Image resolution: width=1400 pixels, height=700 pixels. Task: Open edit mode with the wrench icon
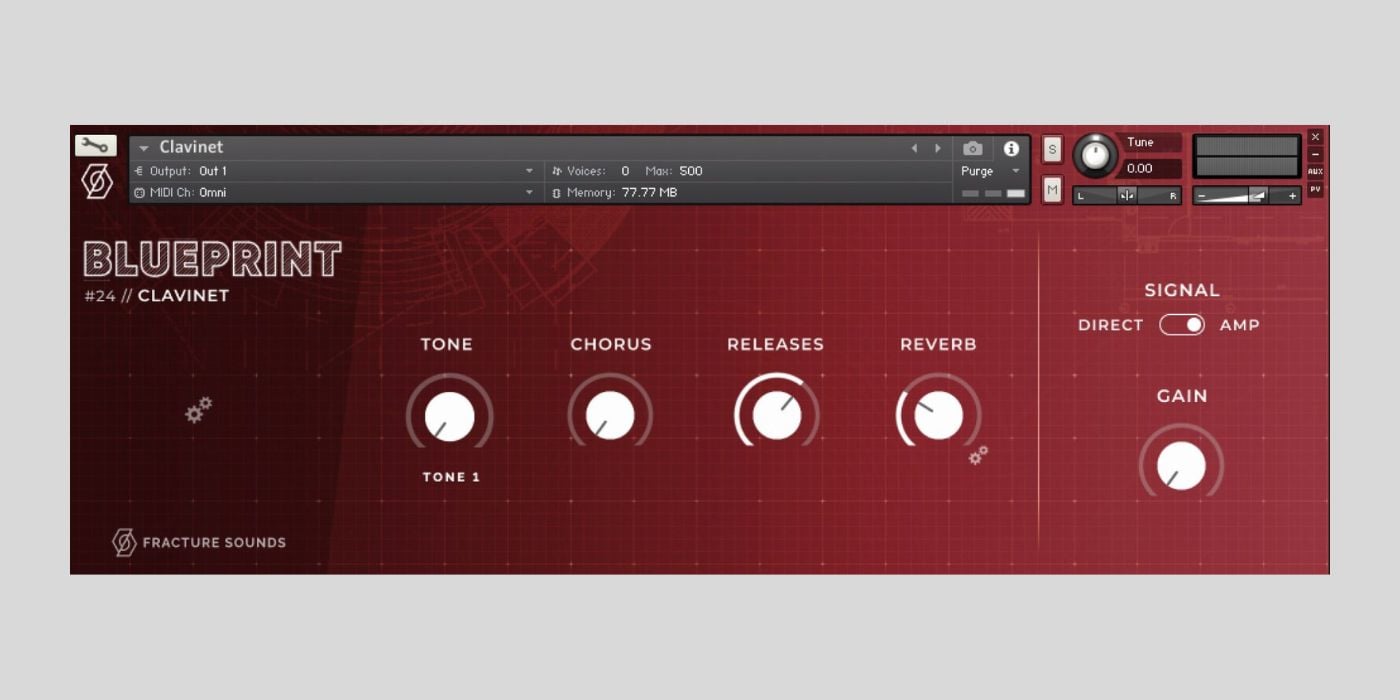pyautogui.click(x=94, y=144)
